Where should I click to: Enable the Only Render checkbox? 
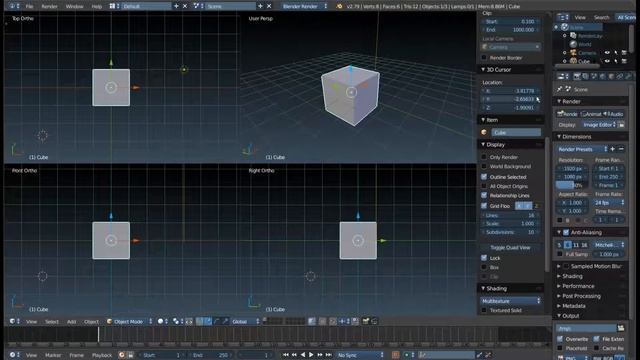[x=484, y=157]
